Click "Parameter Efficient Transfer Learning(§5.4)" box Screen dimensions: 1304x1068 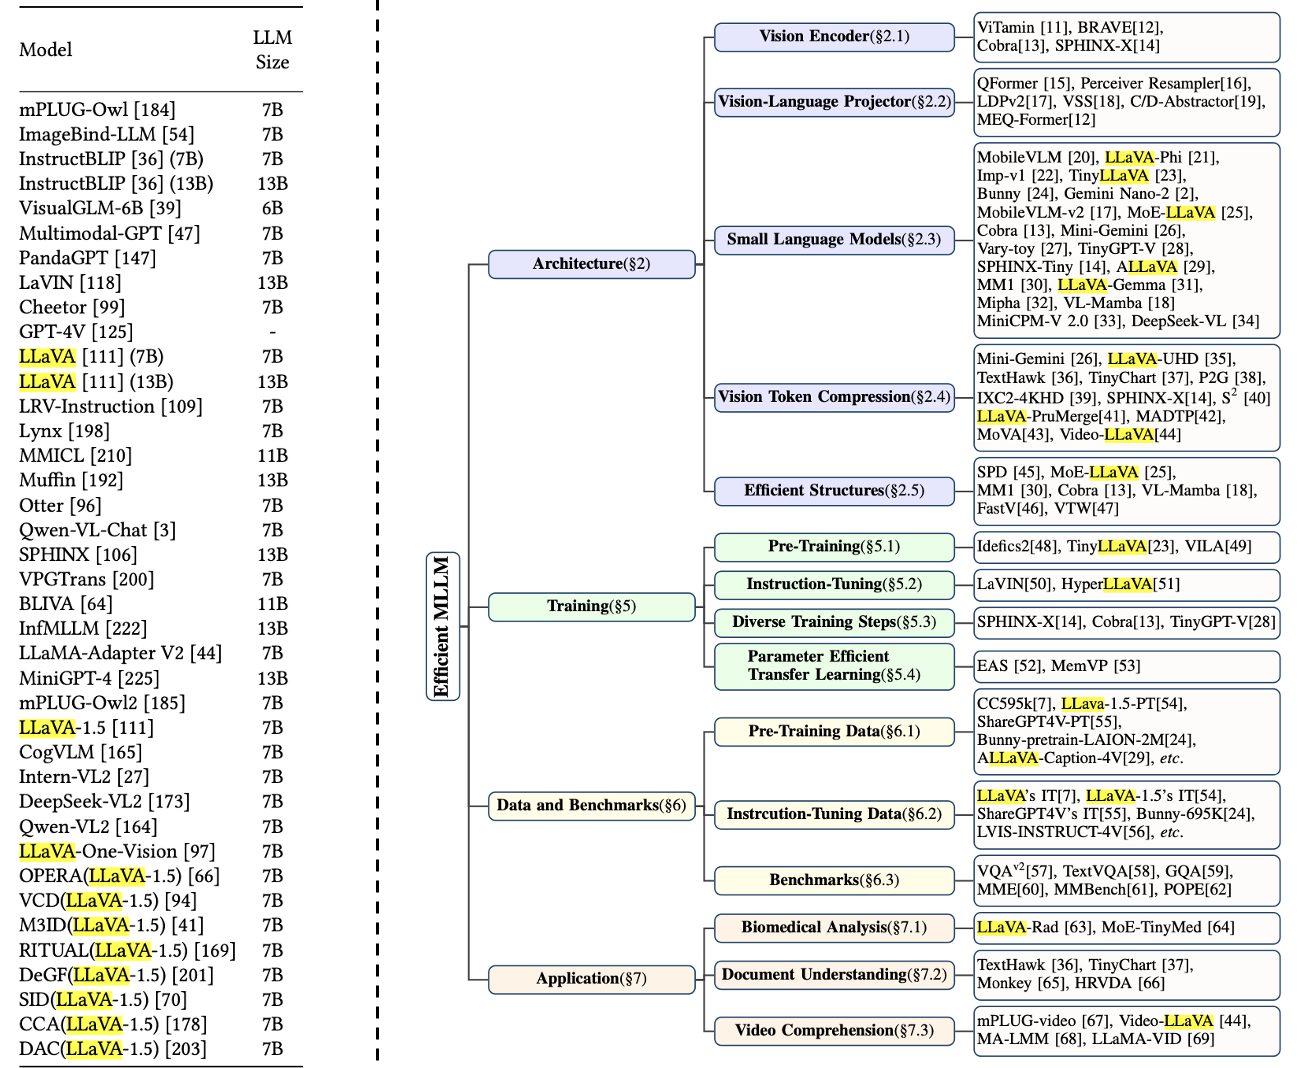pyautogui.click(x=834, y=666)
